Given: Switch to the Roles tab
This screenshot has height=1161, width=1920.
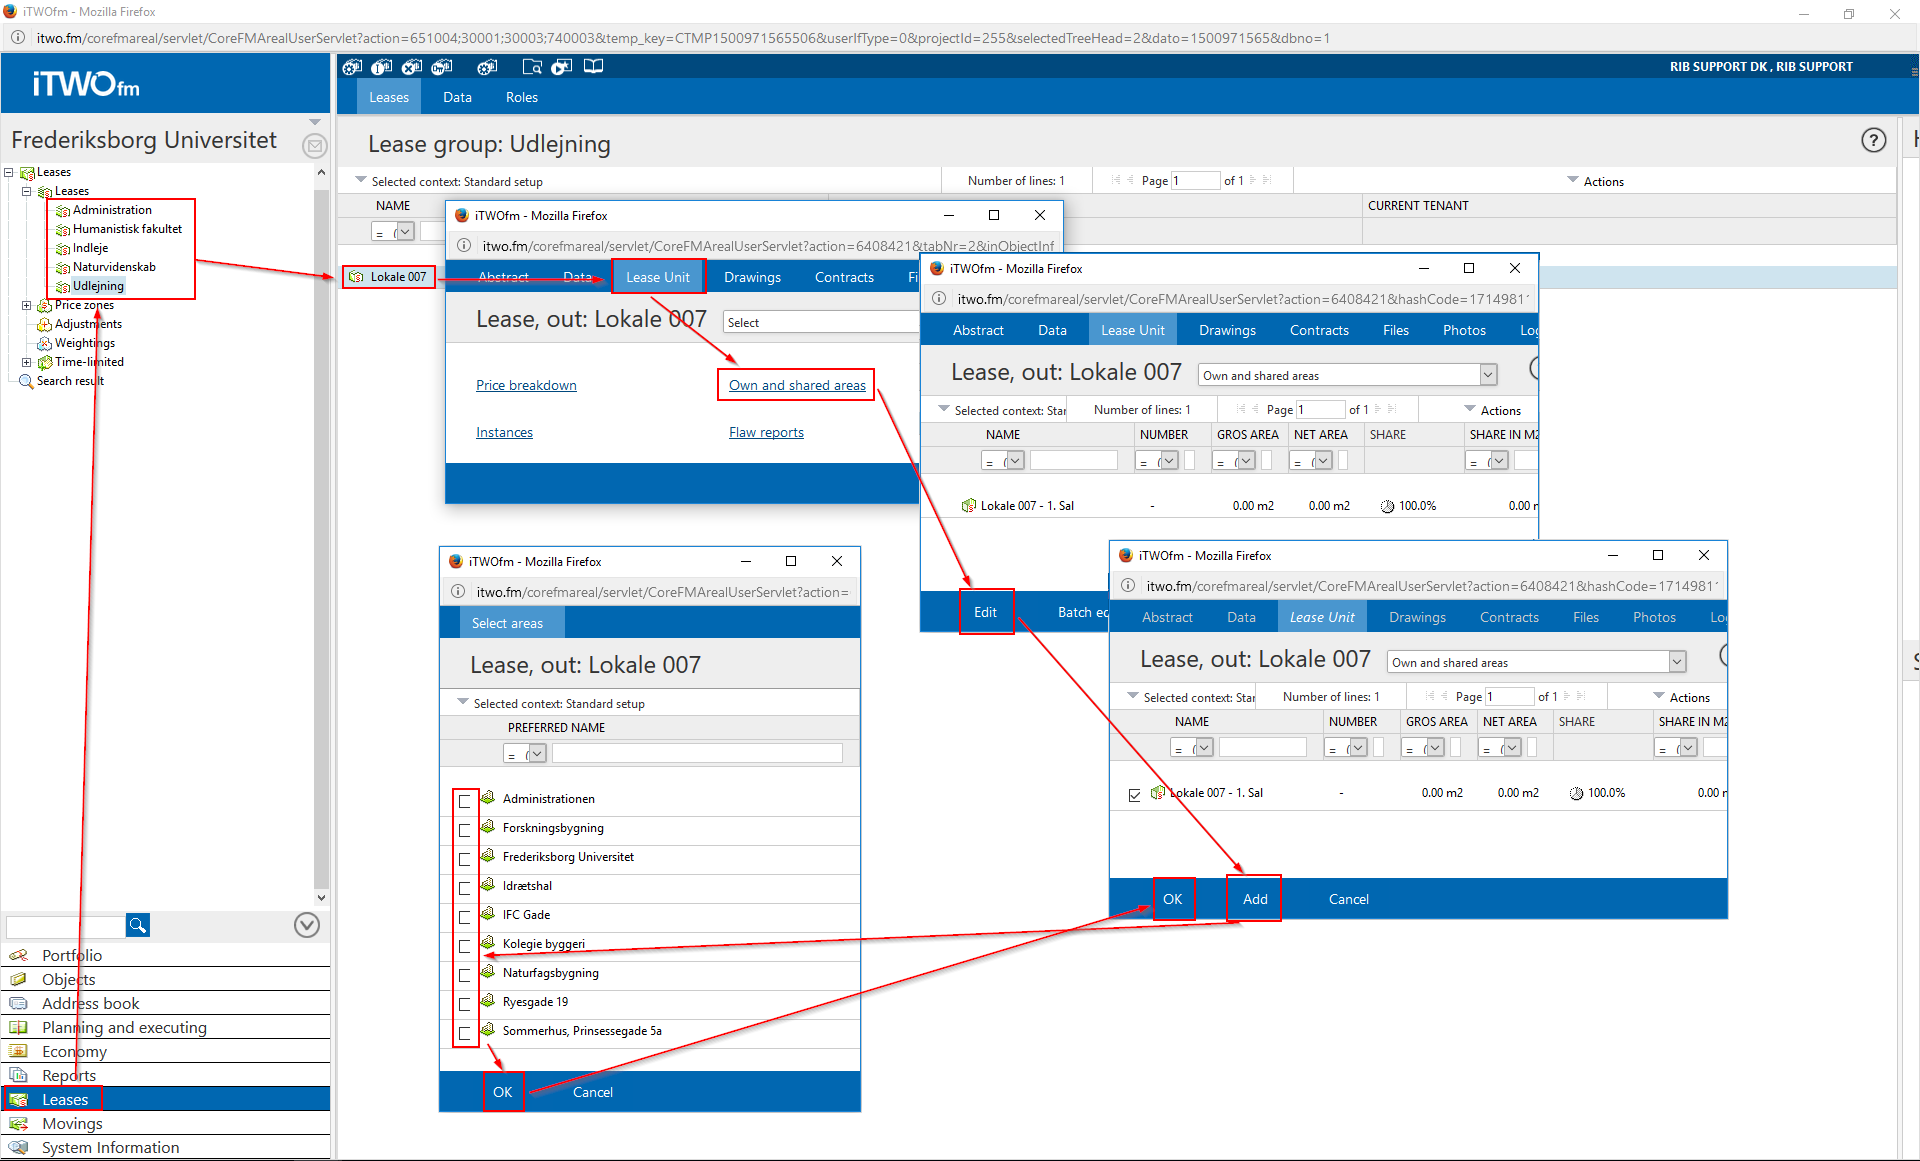Looking at the screenshot, I should click(521, 97).
